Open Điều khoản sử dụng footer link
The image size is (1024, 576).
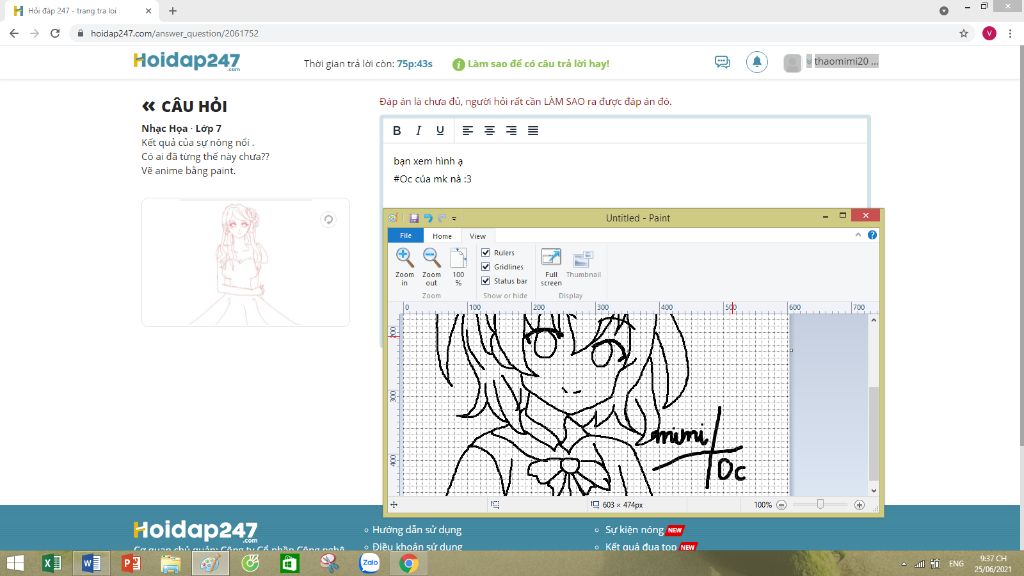coord(417,547)
